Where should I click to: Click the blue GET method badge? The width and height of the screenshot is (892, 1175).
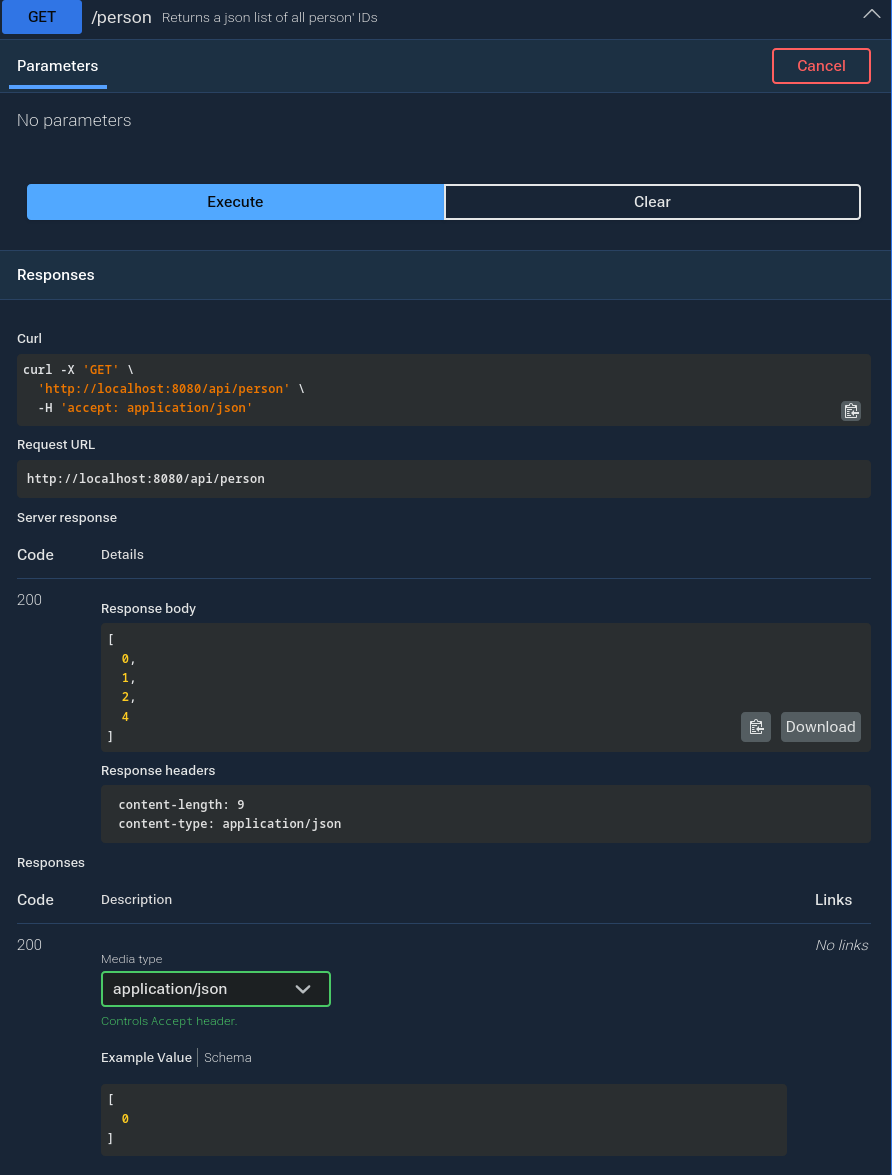(x=42, y=17)
